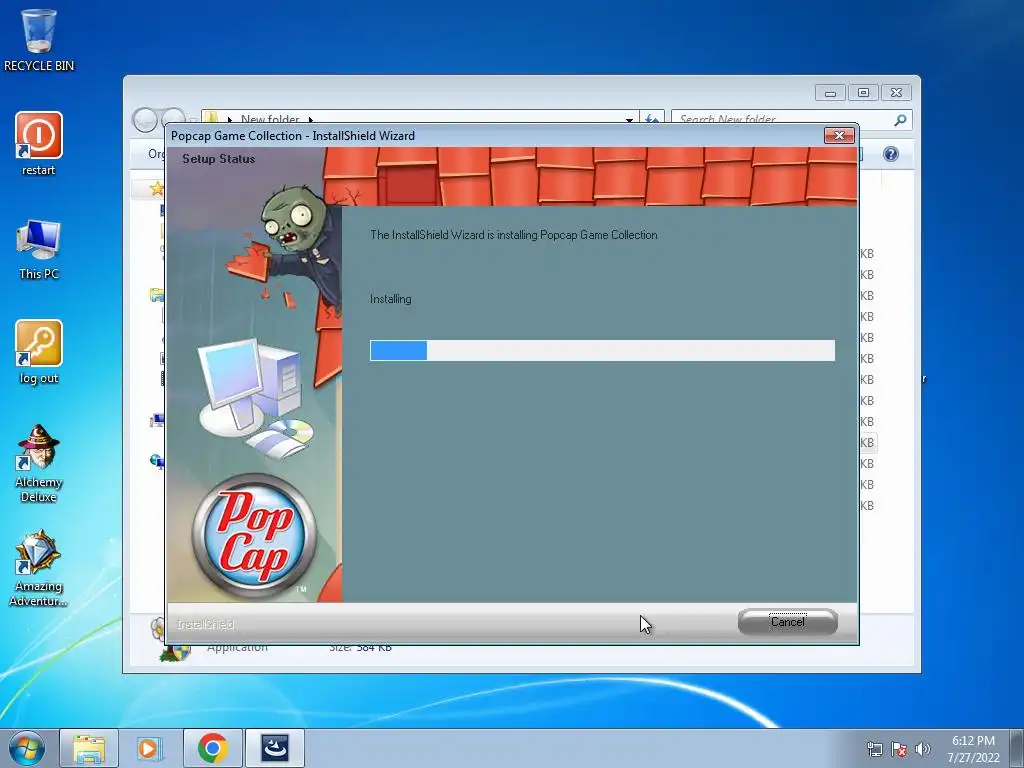Image resolution: width=1024 pixels, height=768 pixels.
Task: Click the volume speaker tray icon
Action: click(x=922, y=749)
